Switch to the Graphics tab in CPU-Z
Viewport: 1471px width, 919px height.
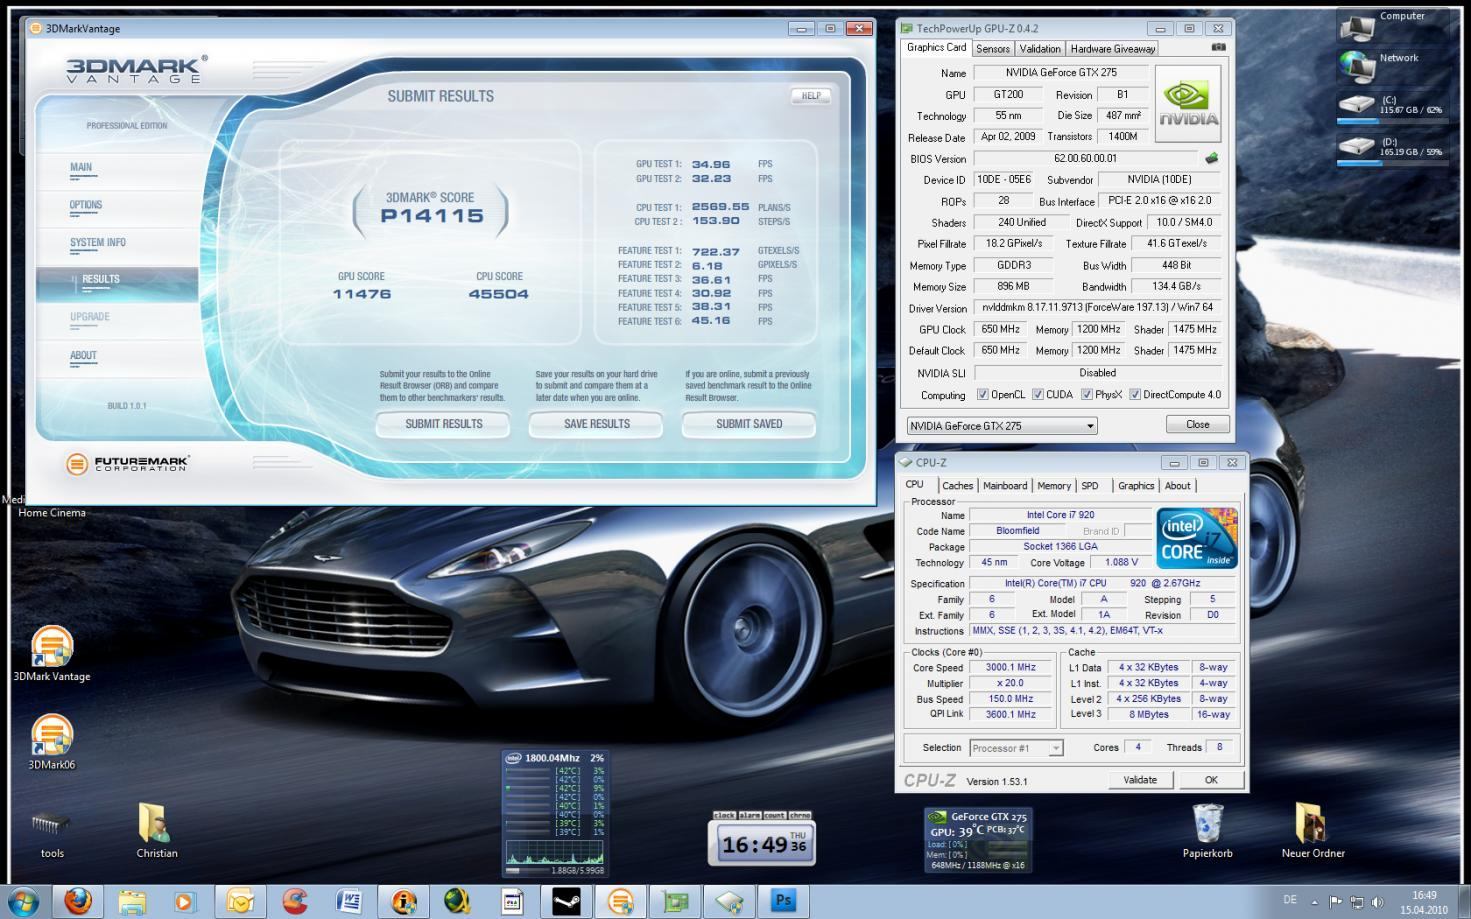point(1136,486)
